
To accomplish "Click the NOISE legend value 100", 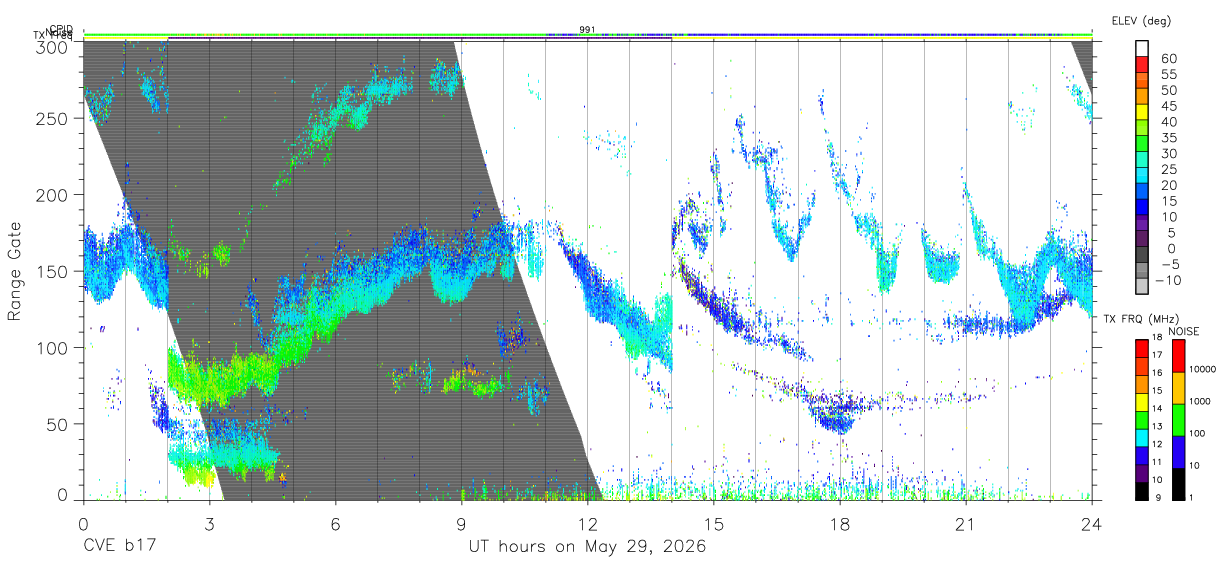I will coord(1195,434).
